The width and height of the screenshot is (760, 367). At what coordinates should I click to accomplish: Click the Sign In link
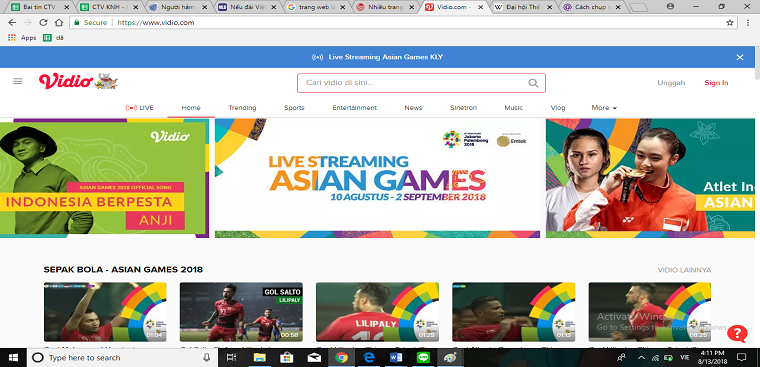tap(716, 83)
